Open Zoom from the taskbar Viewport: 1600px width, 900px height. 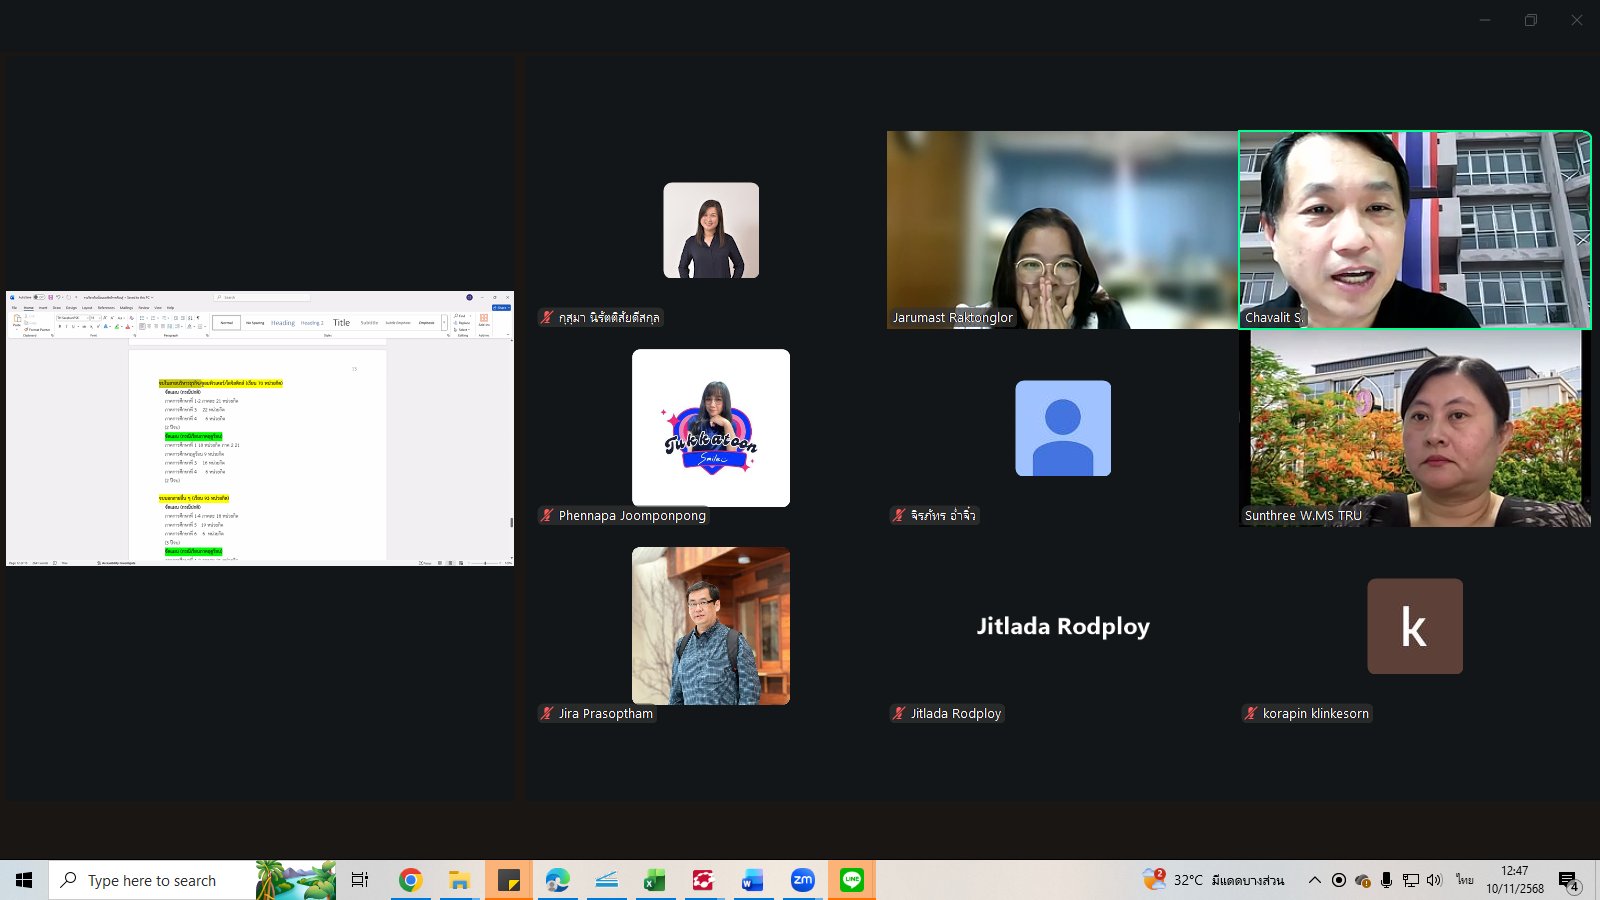[x=802, y=880]
